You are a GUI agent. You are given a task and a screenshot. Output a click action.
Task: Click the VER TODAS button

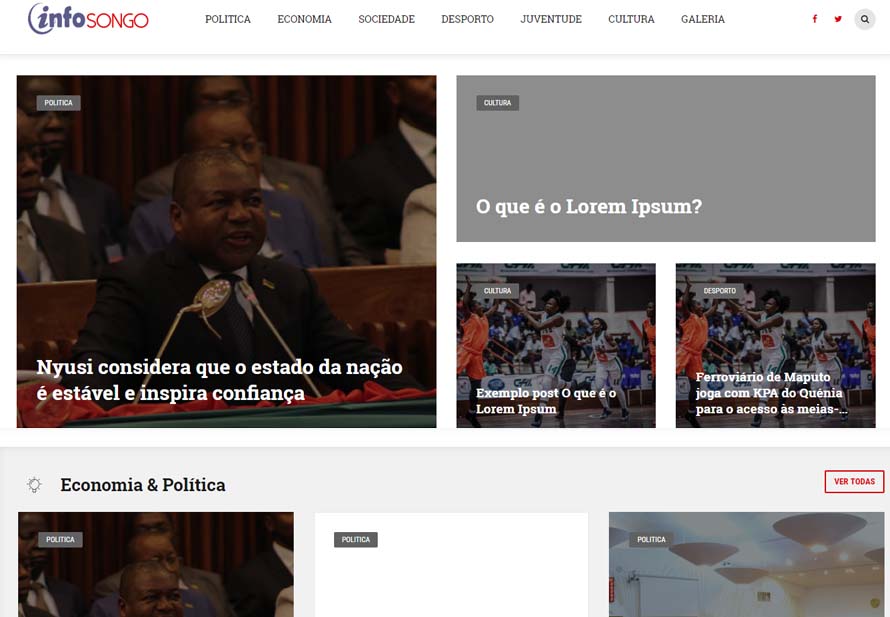(x=854, y=481)
